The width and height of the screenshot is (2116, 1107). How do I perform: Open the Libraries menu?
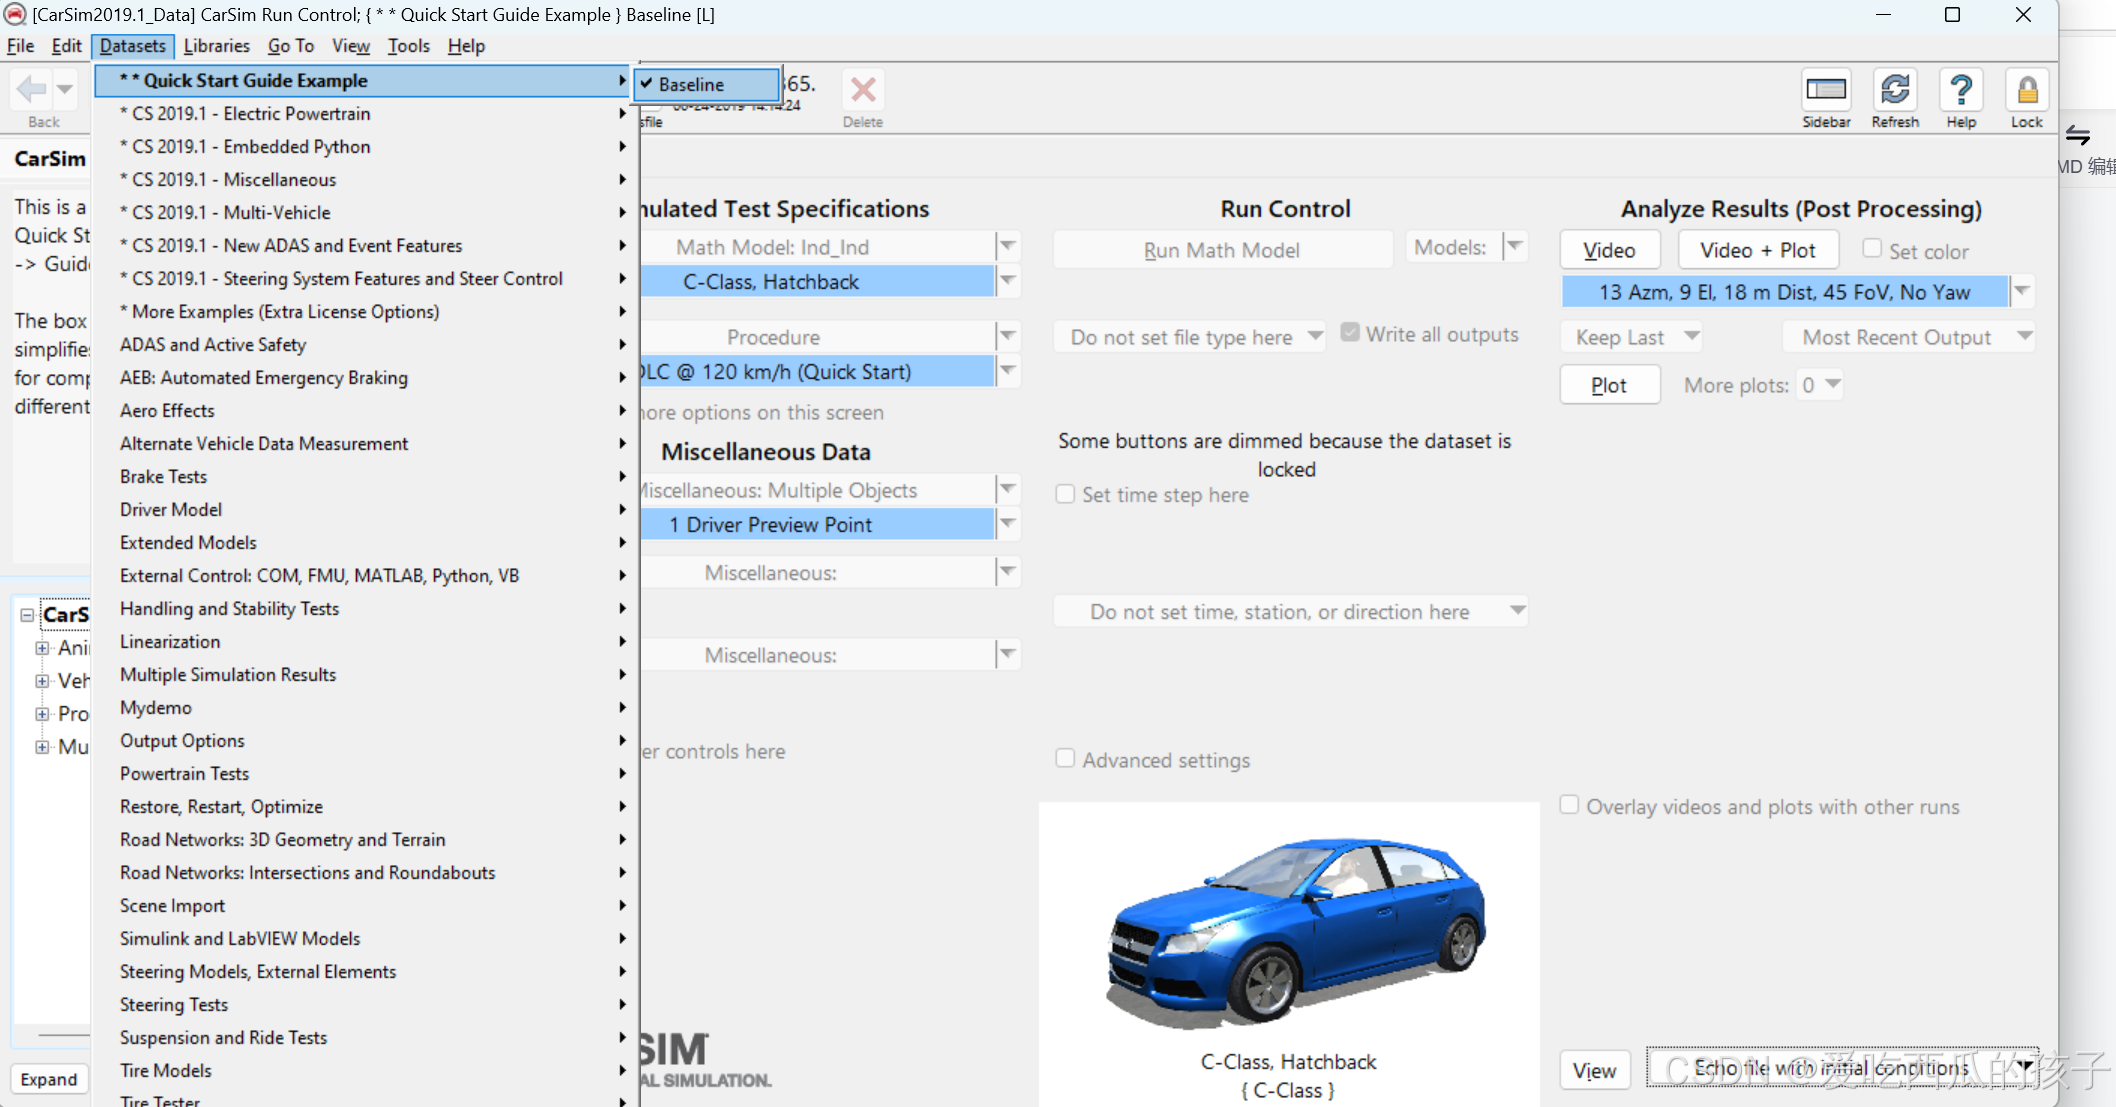click(x=216, y=46)
